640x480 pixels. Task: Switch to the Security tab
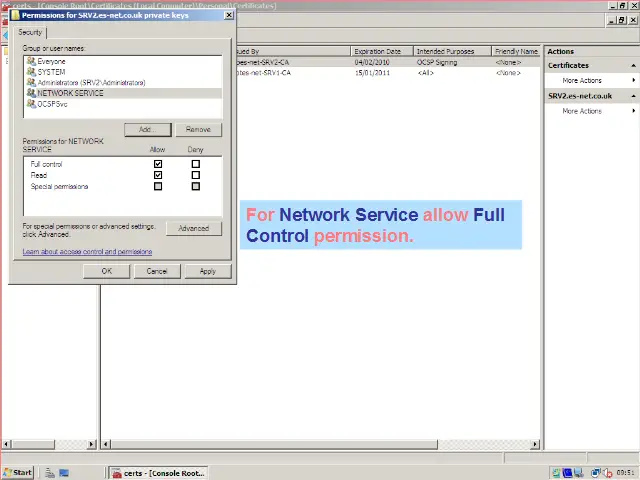point(30,33)
